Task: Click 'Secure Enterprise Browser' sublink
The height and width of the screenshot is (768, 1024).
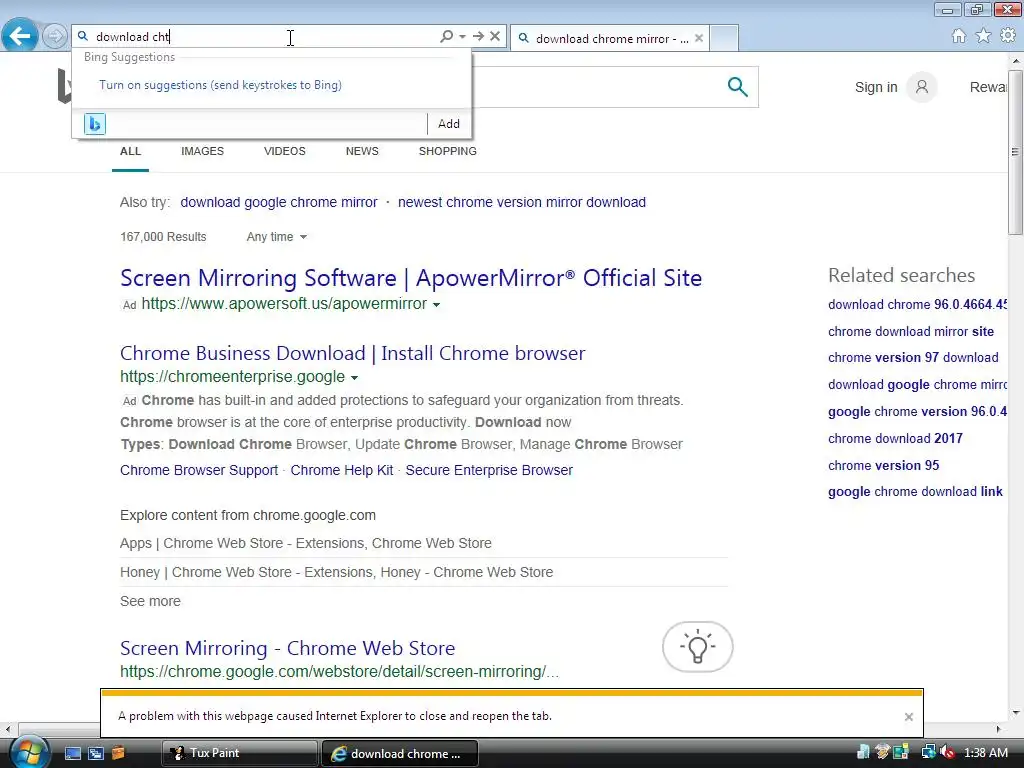Action: pos(489,470)
